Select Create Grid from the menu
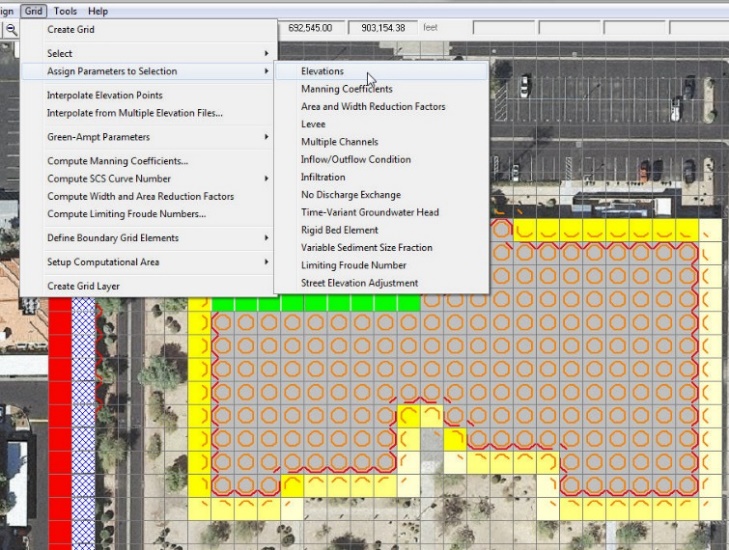Screen dimensions: 729x550 point(71,30)
